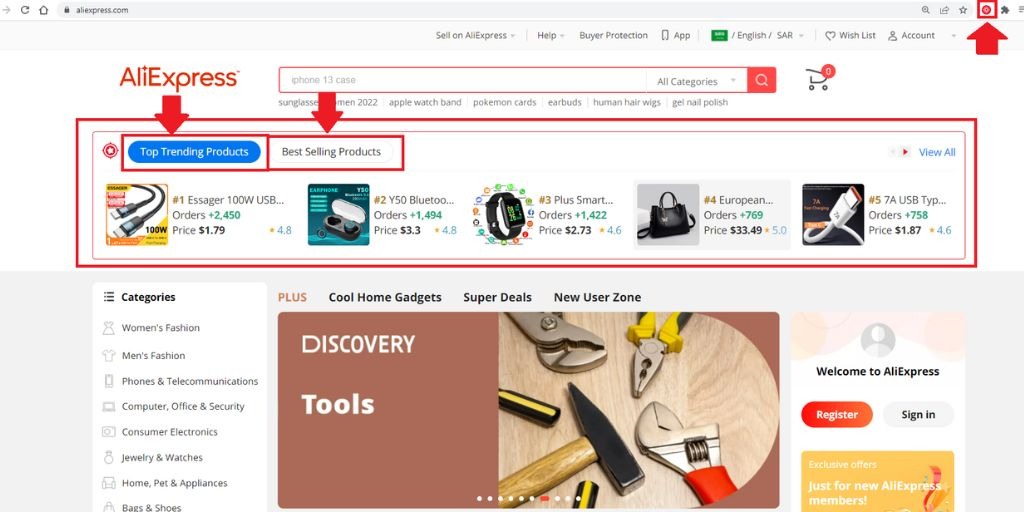Open the PLUS tab

coord(292,297)
